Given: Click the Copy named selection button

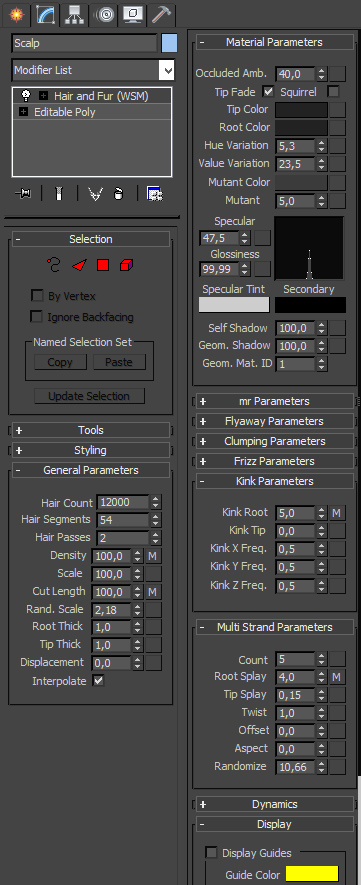Looking at the screenshot, I should pyautogui.click(x=60, y=362).
